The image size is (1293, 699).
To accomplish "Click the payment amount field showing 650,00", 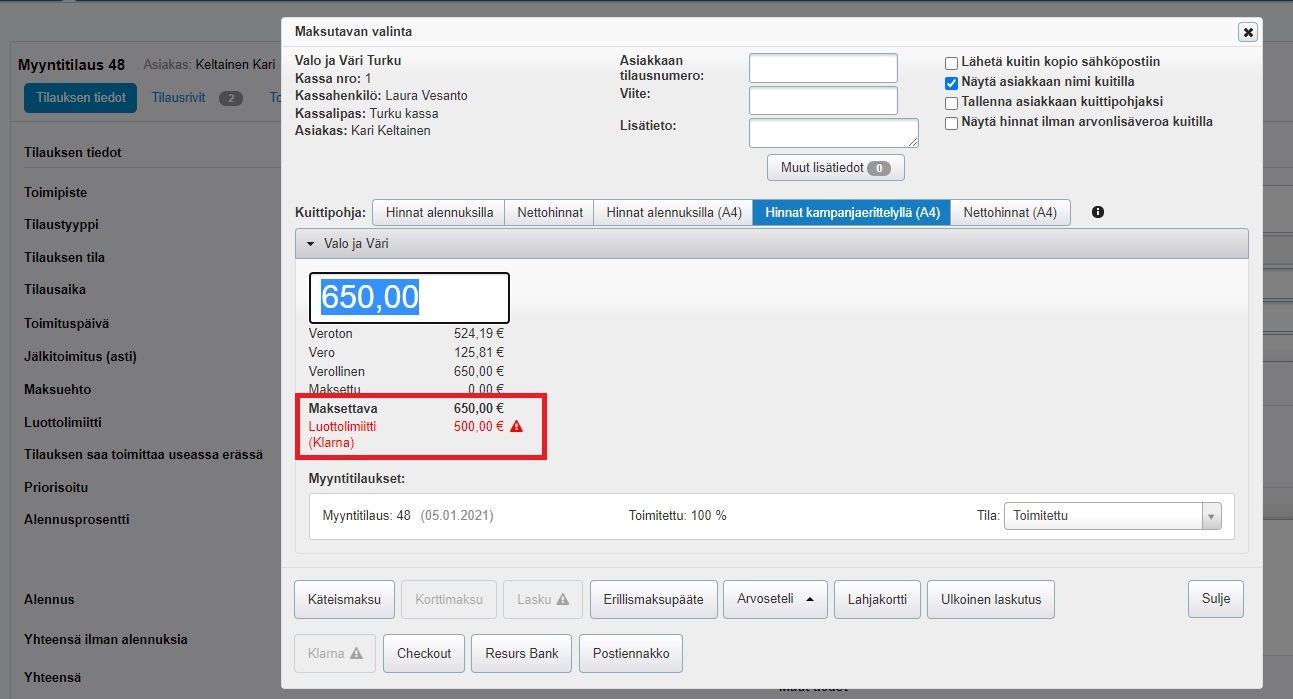I will pyautogui.click(x=409, y=297).
